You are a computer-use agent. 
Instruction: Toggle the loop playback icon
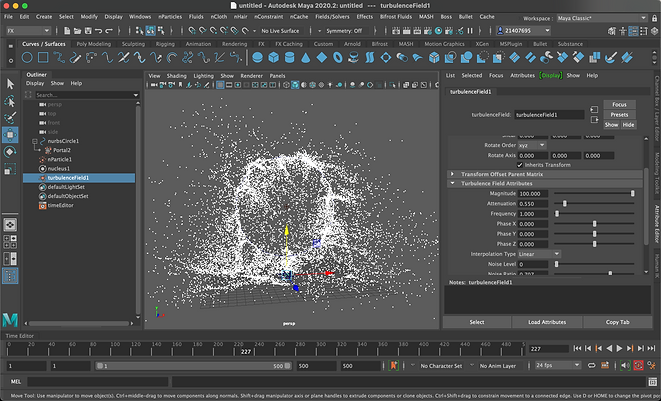tap(591, 366)
